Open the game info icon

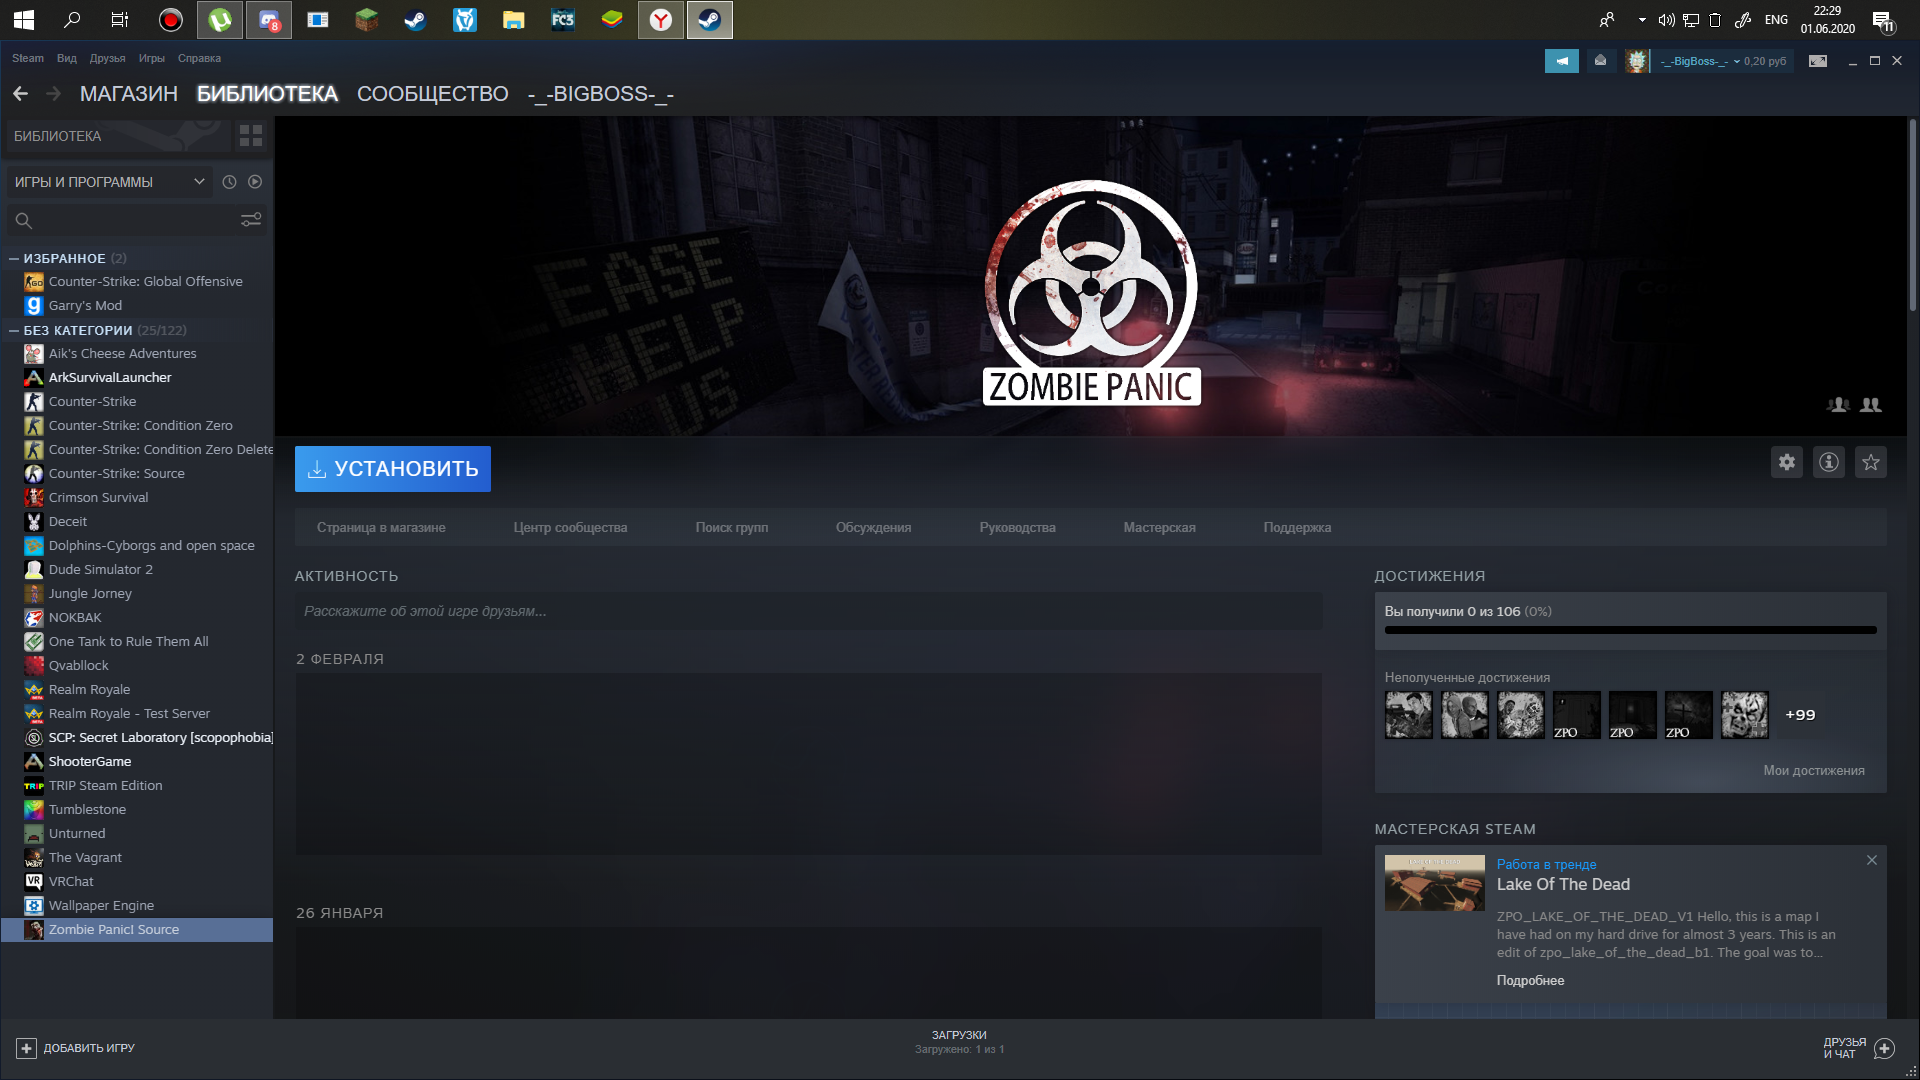1829,462
